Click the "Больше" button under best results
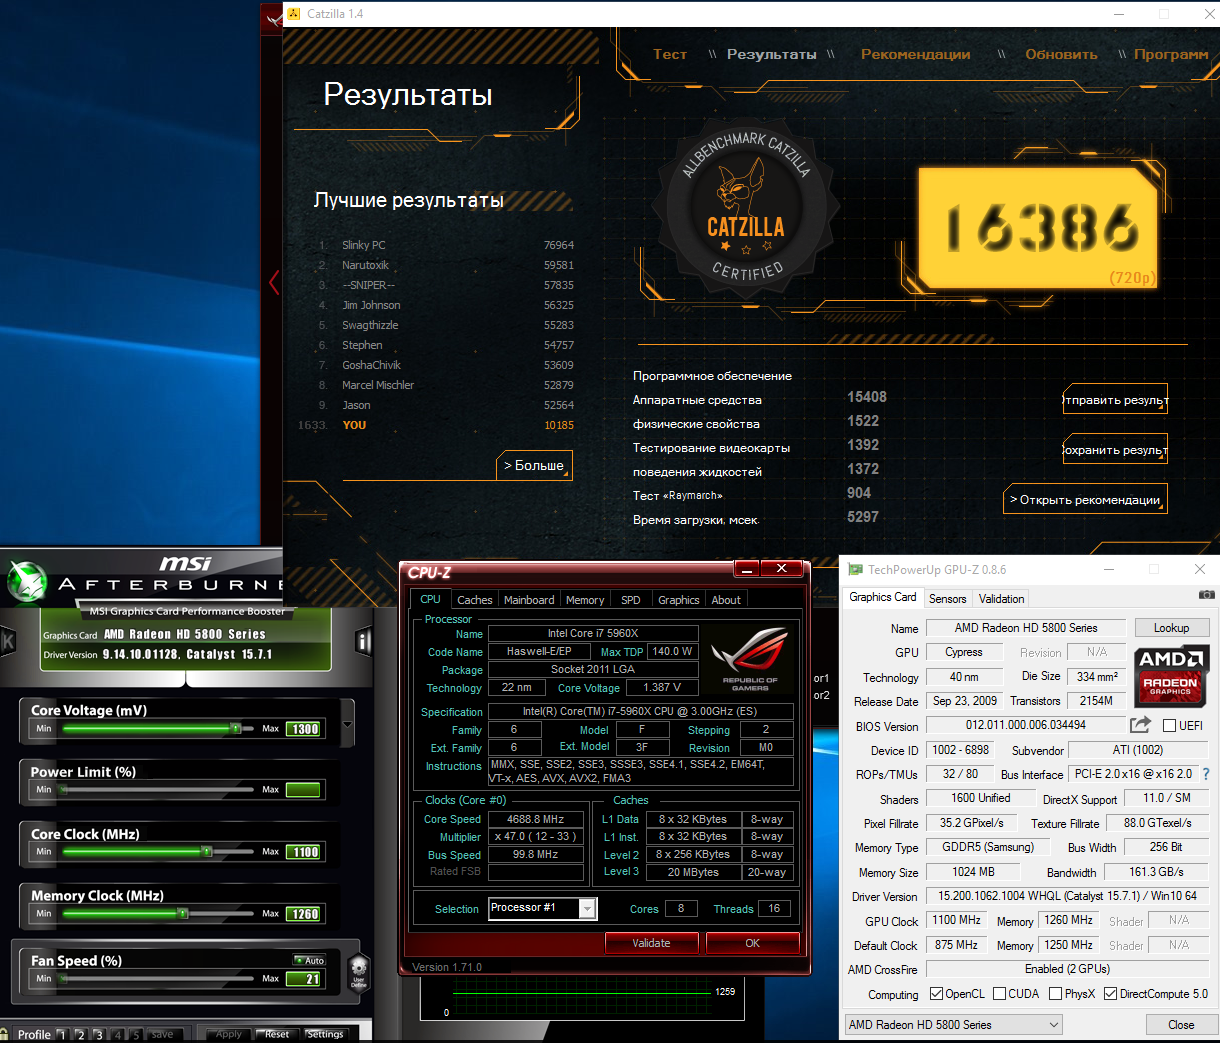The height and width of the screenshot is (1043, 1220). [x=534, y=465]
